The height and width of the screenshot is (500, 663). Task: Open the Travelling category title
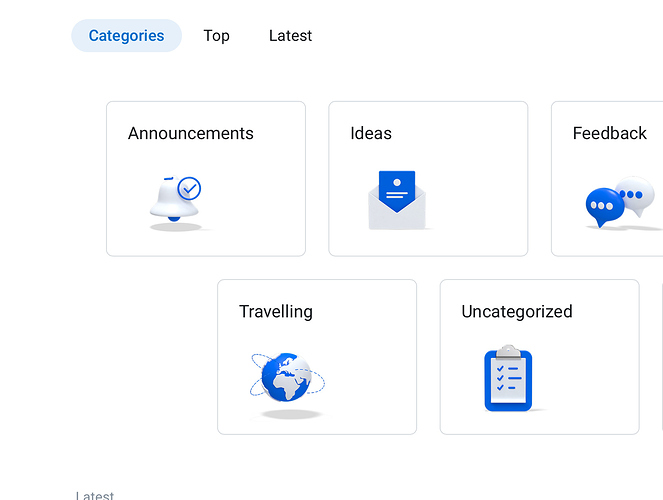click(x=276, y=311)
